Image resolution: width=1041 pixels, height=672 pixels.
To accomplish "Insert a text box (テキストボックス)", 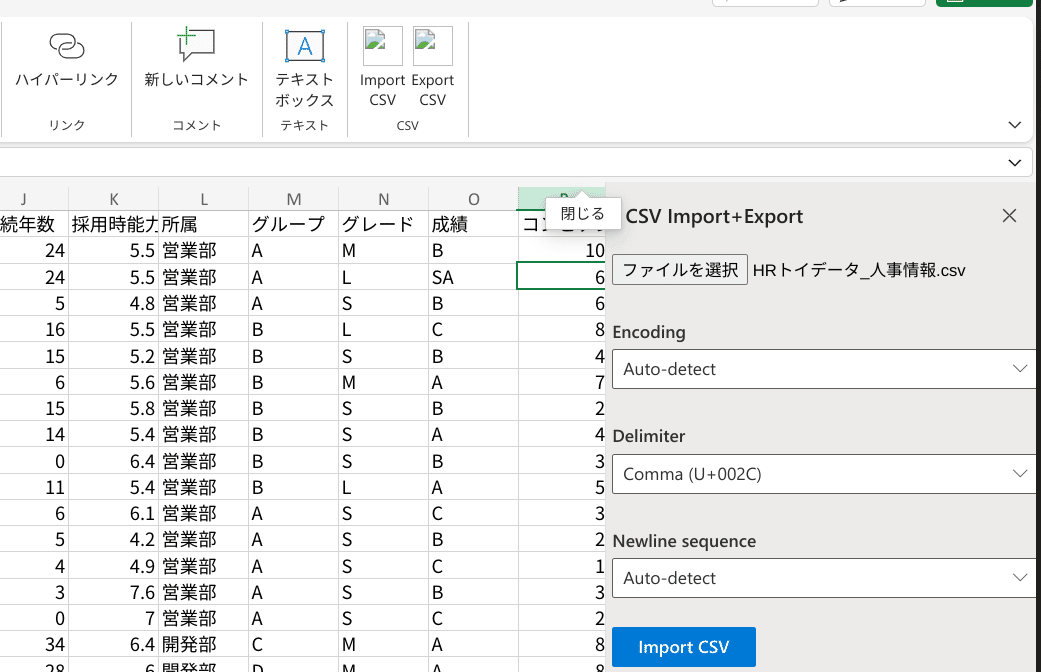I will pyautogui.click(x=304, y=60).
